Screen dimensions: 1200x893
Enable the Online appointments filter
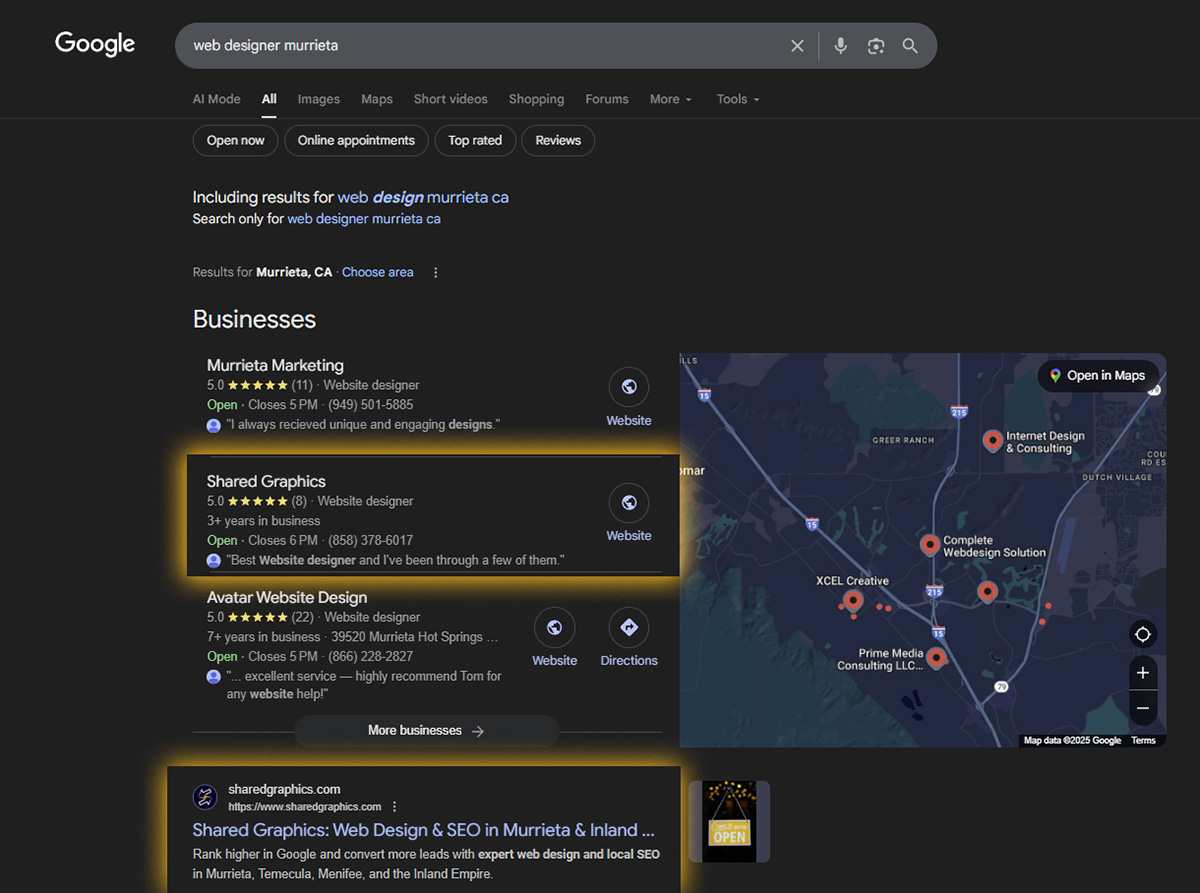(356, 140)
